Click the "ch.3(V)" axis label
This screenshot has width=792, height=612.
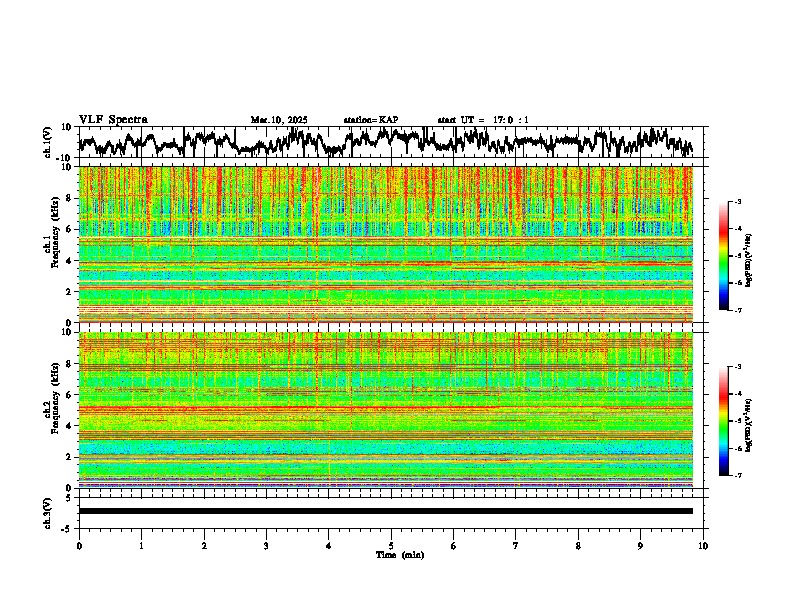[48, 513]
